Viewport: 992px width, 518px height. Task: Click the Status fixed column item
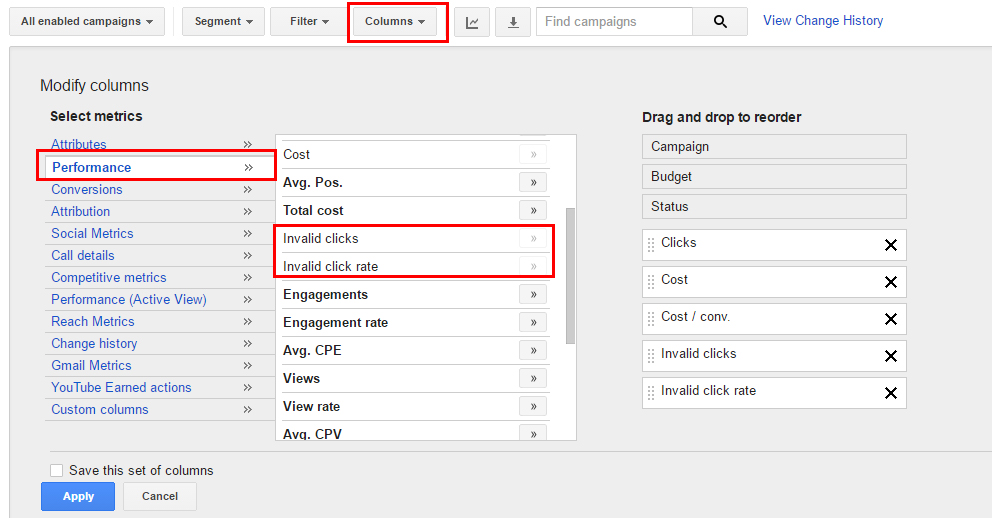[774, 206]
